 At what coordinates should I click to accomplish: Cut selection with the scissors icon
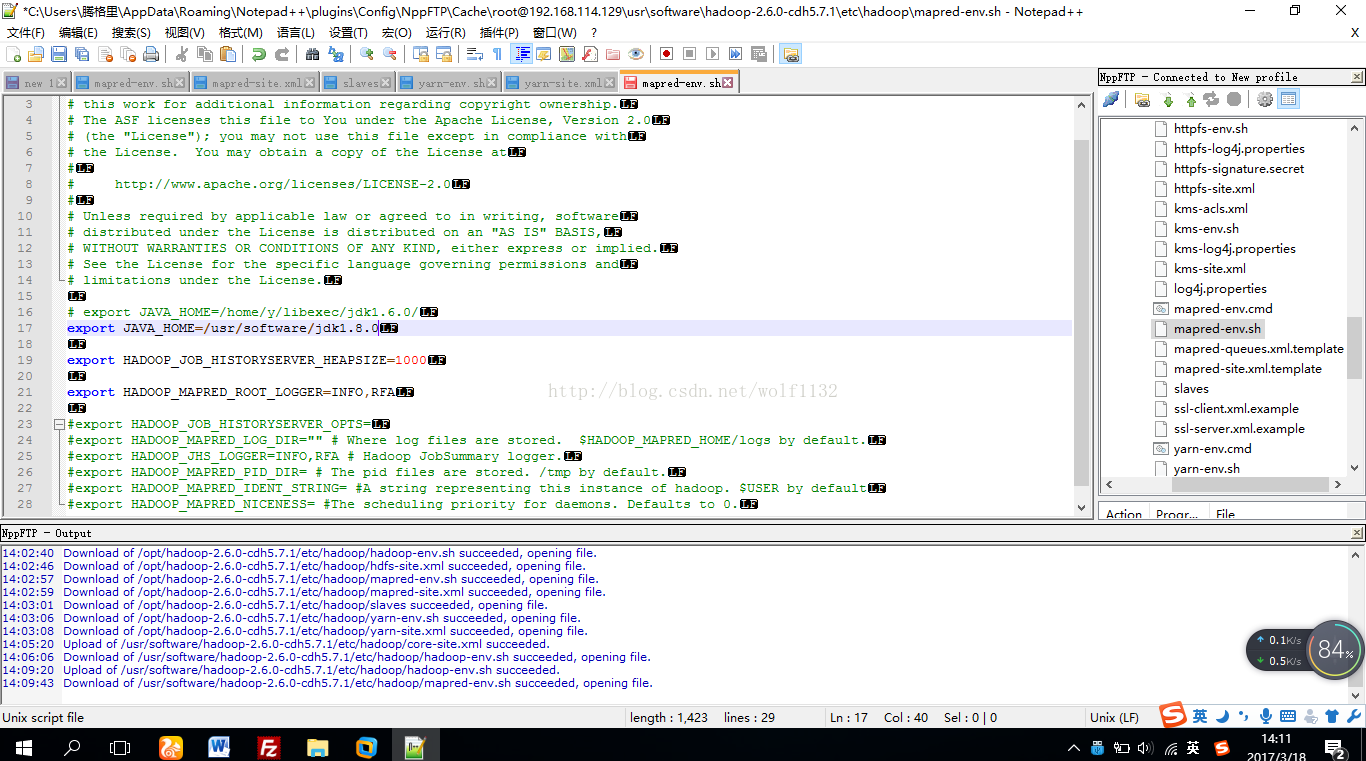pos(182,54)
